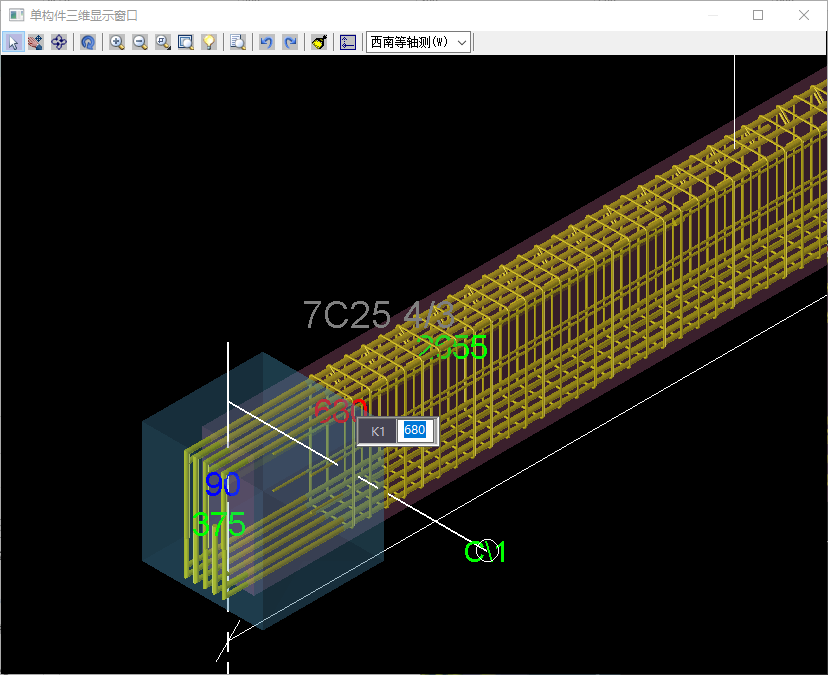Image resolution: width=828 pixels, height=675 pixels.
Task: Click the K1 label in popup
Action: click(x=378, y=431)
